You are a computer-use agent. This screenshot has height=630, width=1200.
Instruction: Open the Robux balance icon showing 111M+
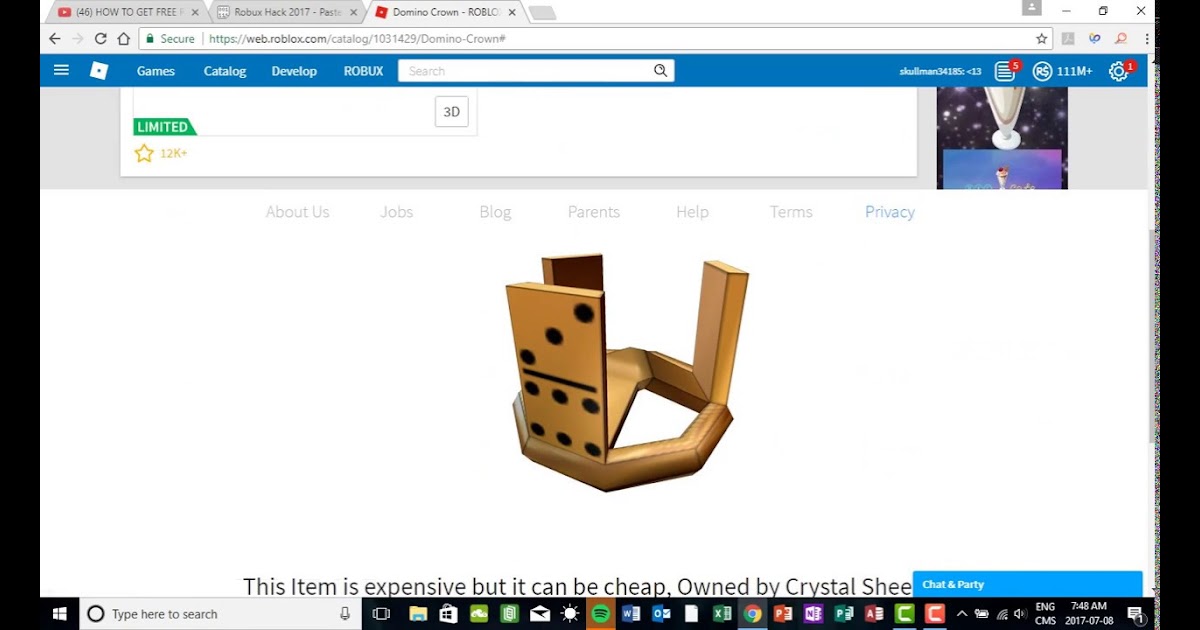coord(1042,71)
